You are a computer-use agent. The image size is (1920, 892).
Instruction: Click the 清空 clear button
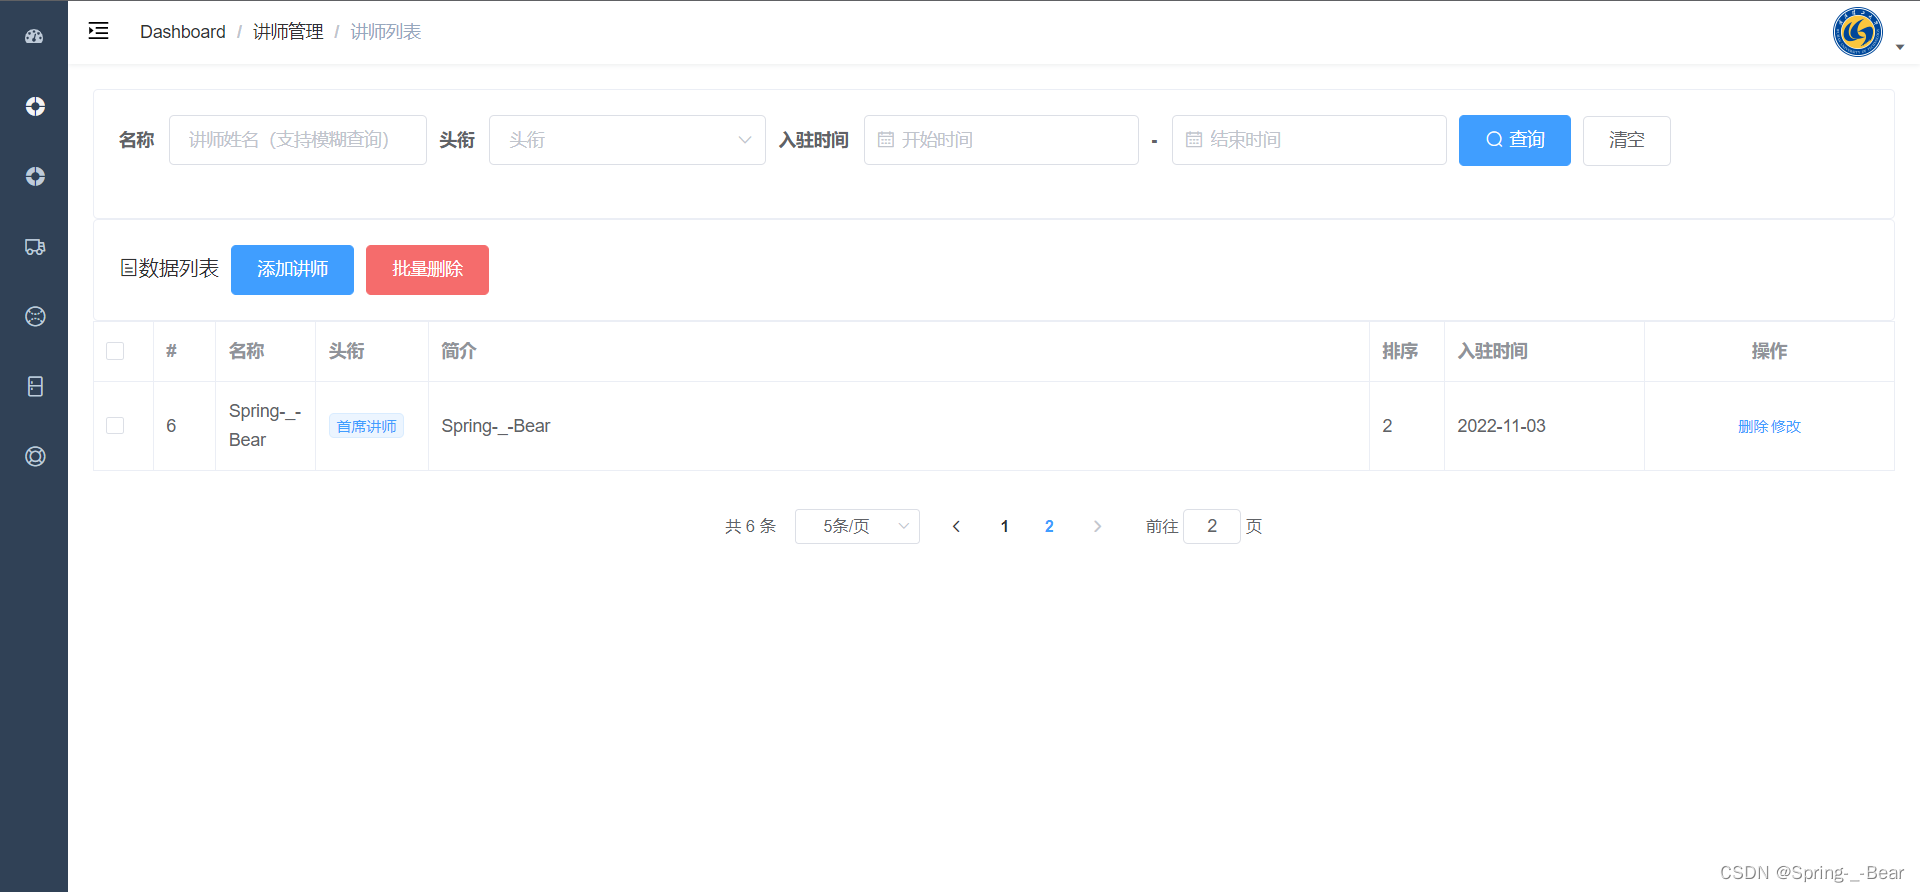(x=1627, y=140)
